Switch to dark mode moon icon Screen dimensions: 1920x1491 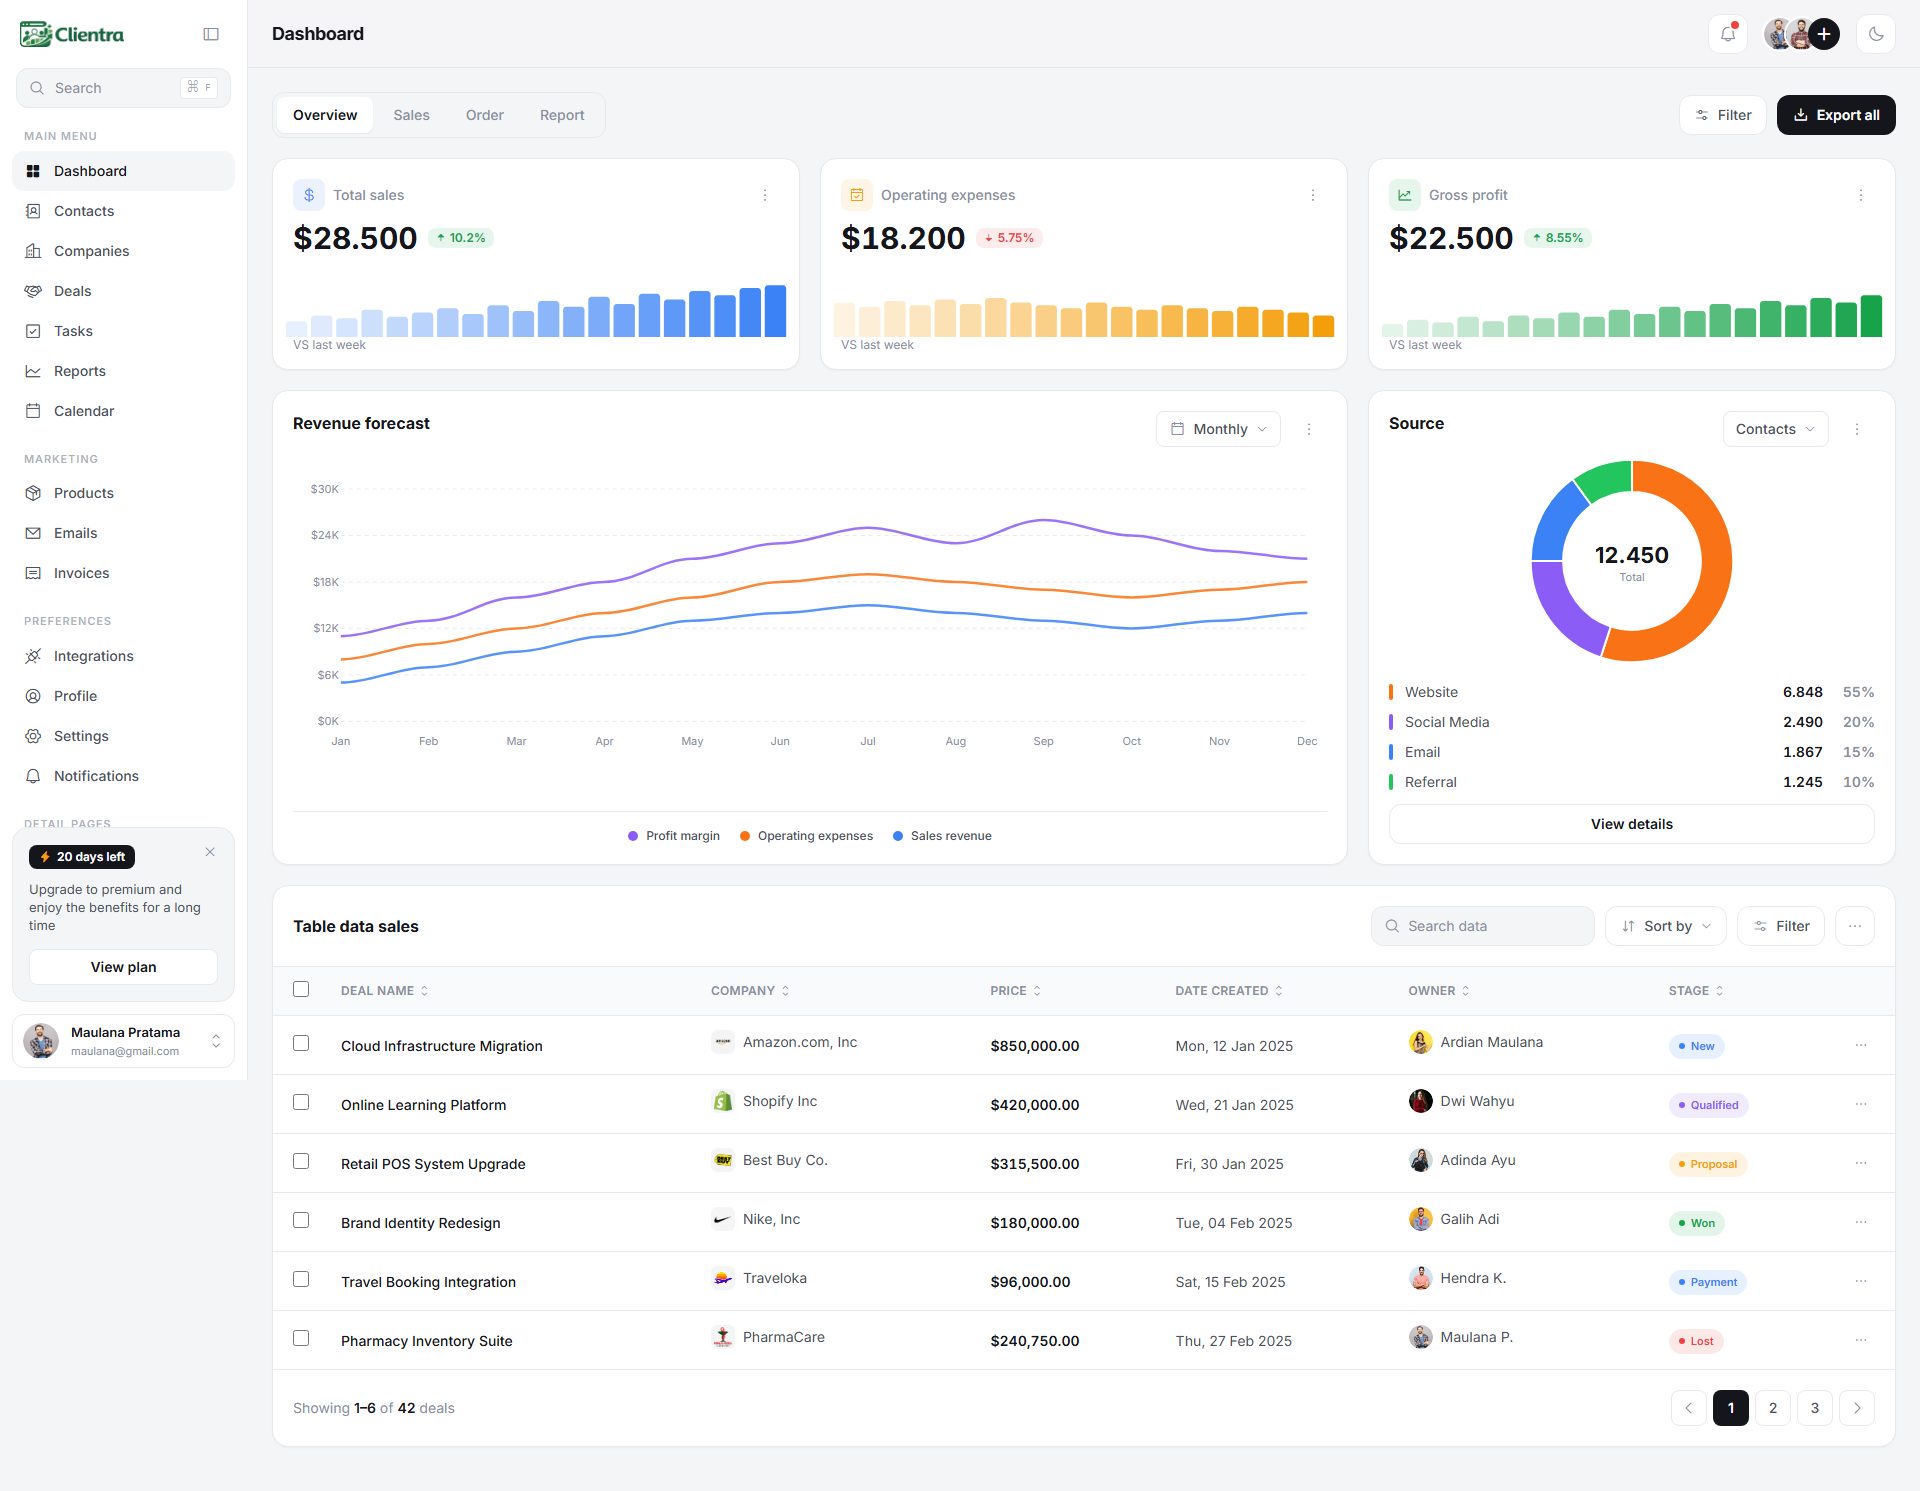[x=1876, y=34]
